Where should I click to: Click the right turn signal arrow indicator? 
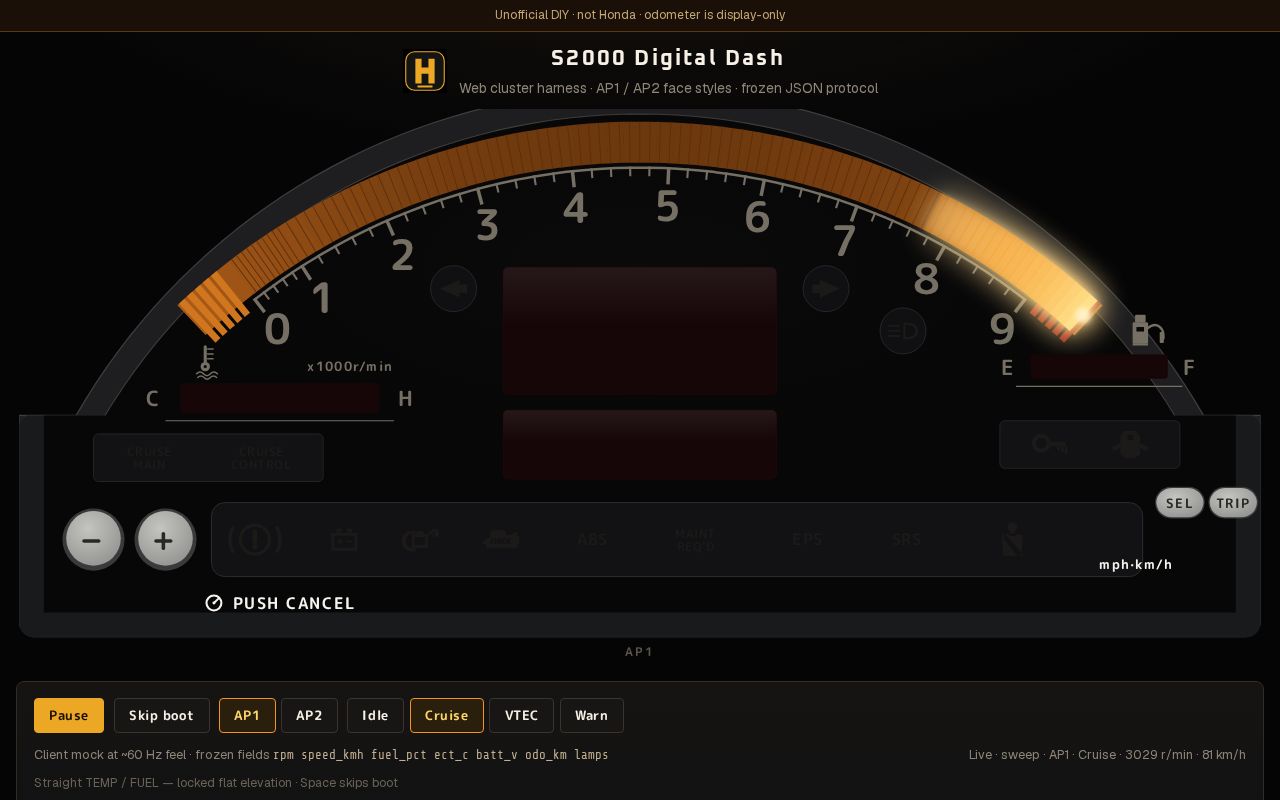click(826, 289)
